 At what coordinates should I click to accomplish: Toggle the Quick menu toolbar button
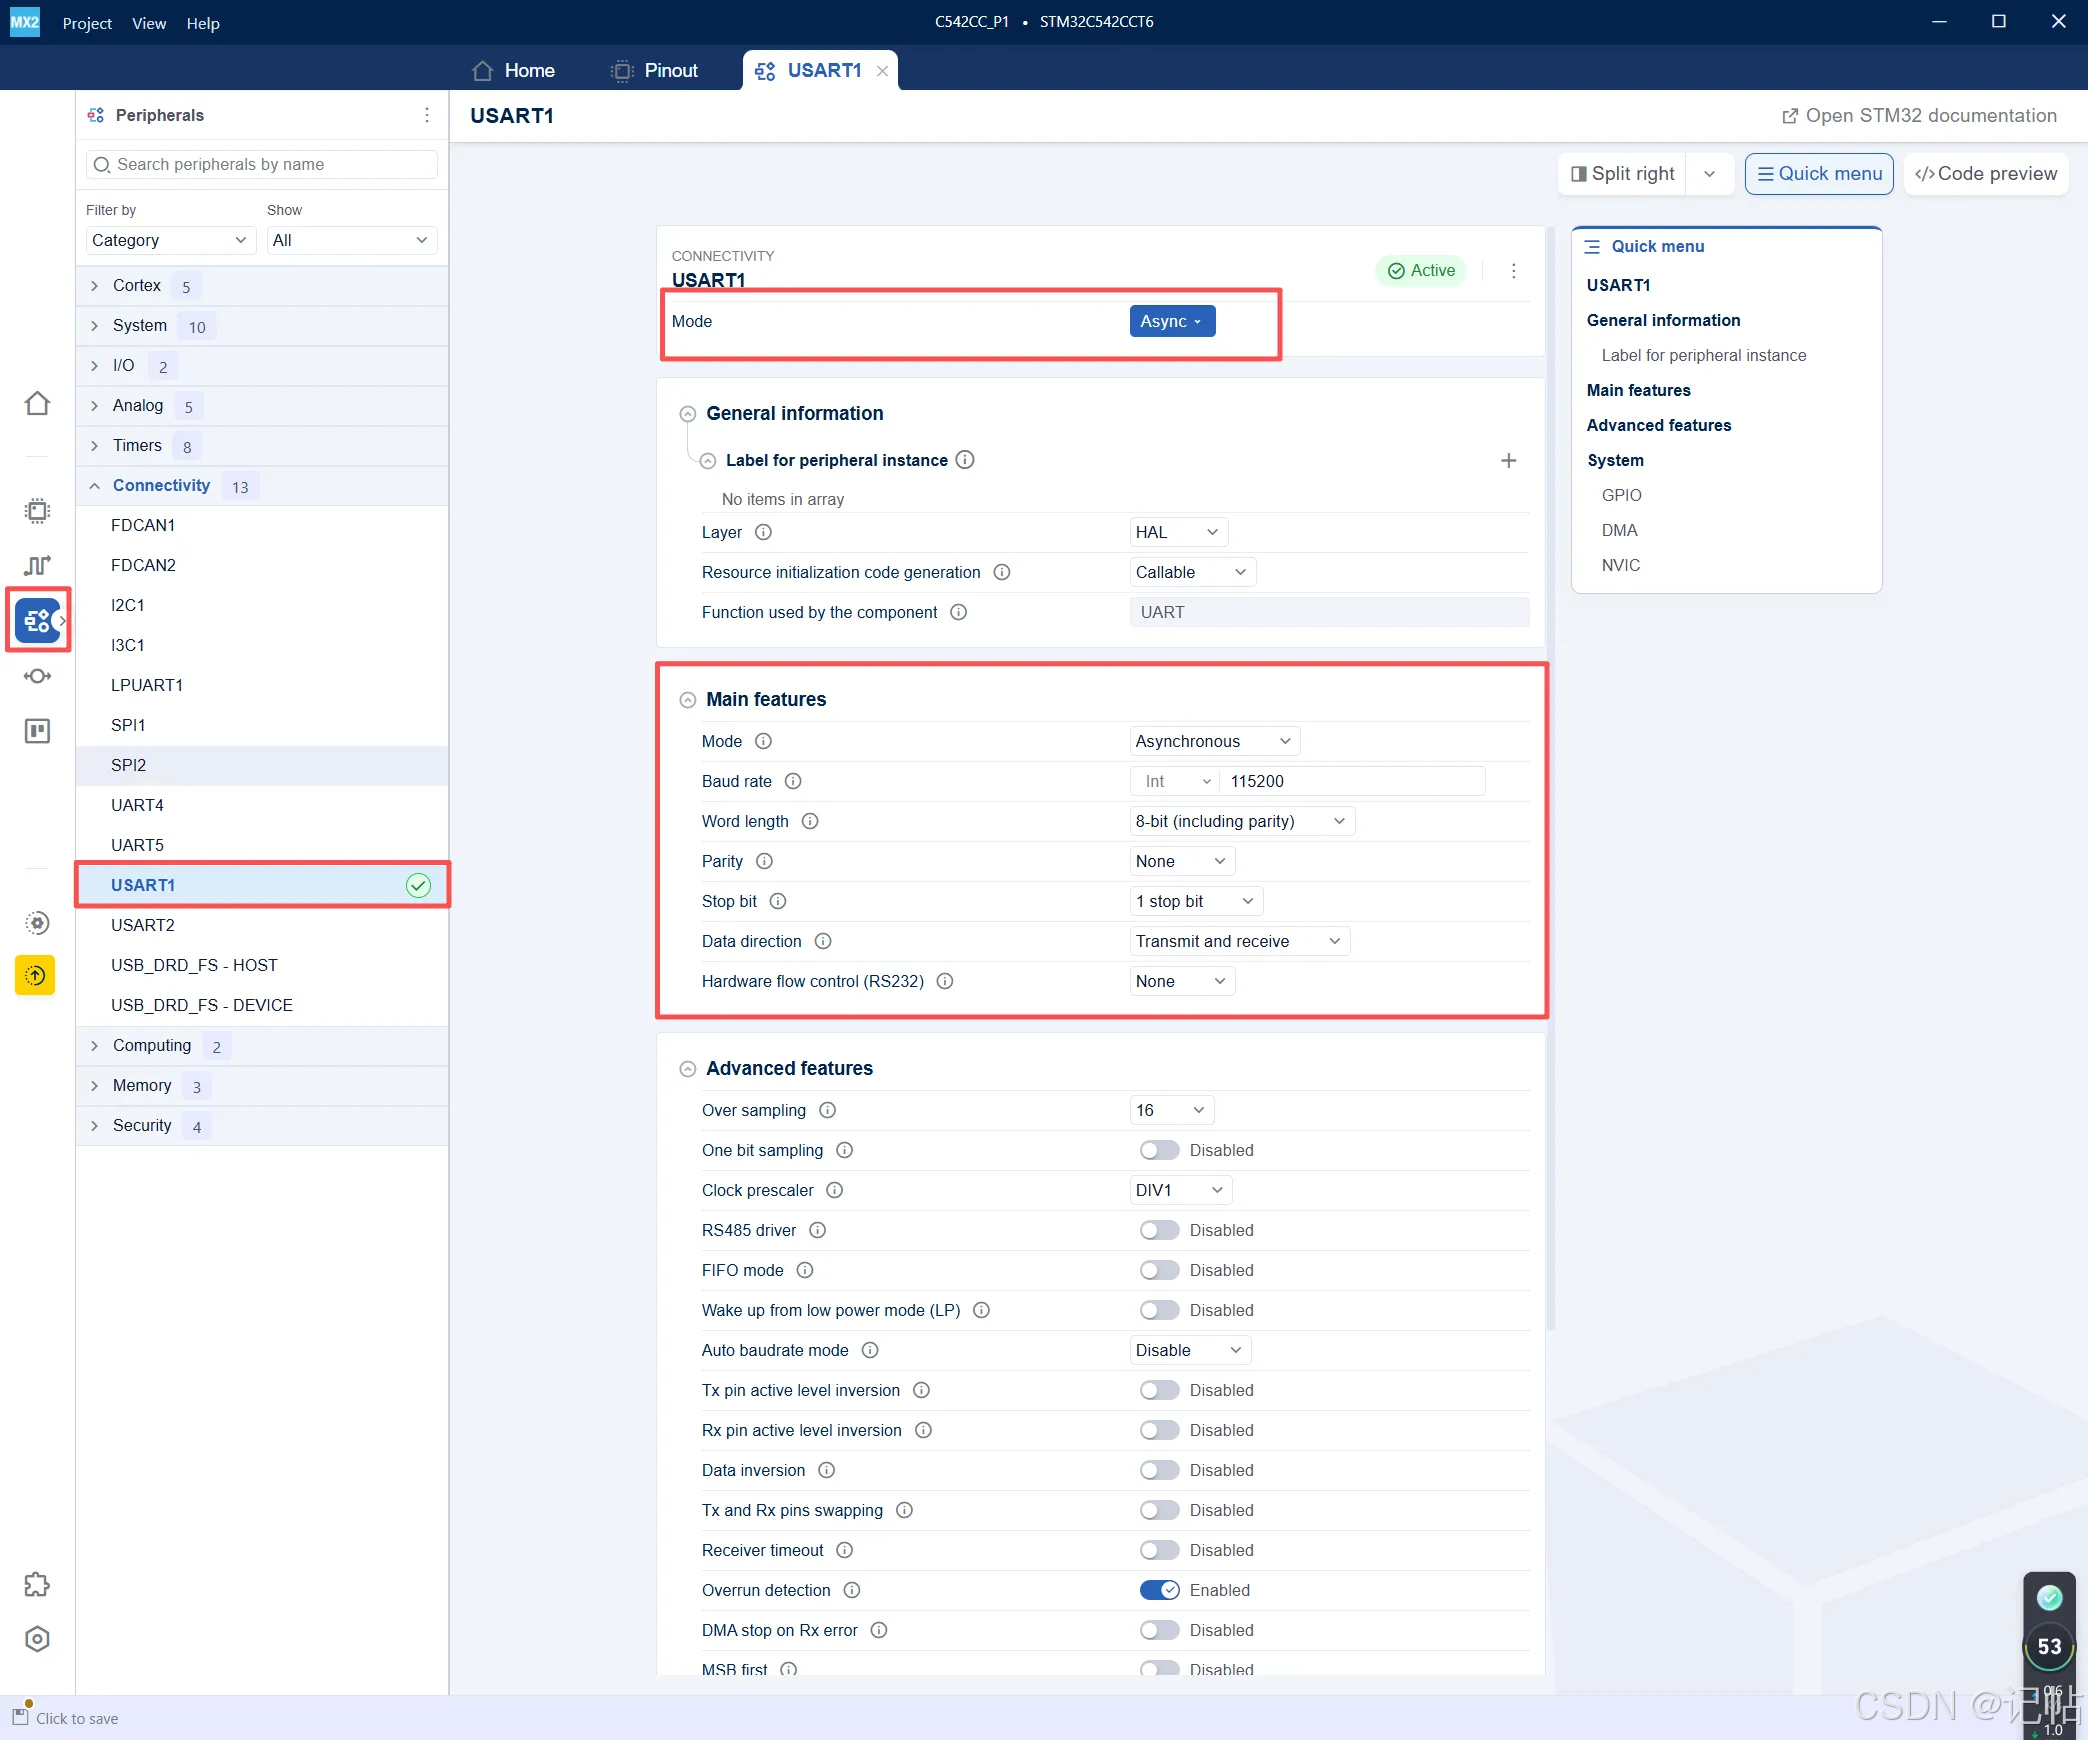click(x=1819, y=174)
